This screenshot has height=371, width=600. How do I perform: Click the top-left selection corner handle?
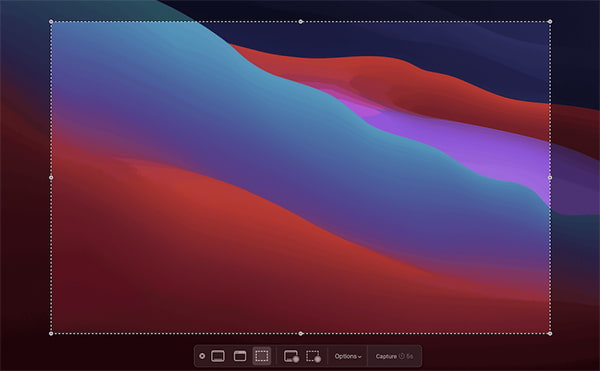(51, 22)
